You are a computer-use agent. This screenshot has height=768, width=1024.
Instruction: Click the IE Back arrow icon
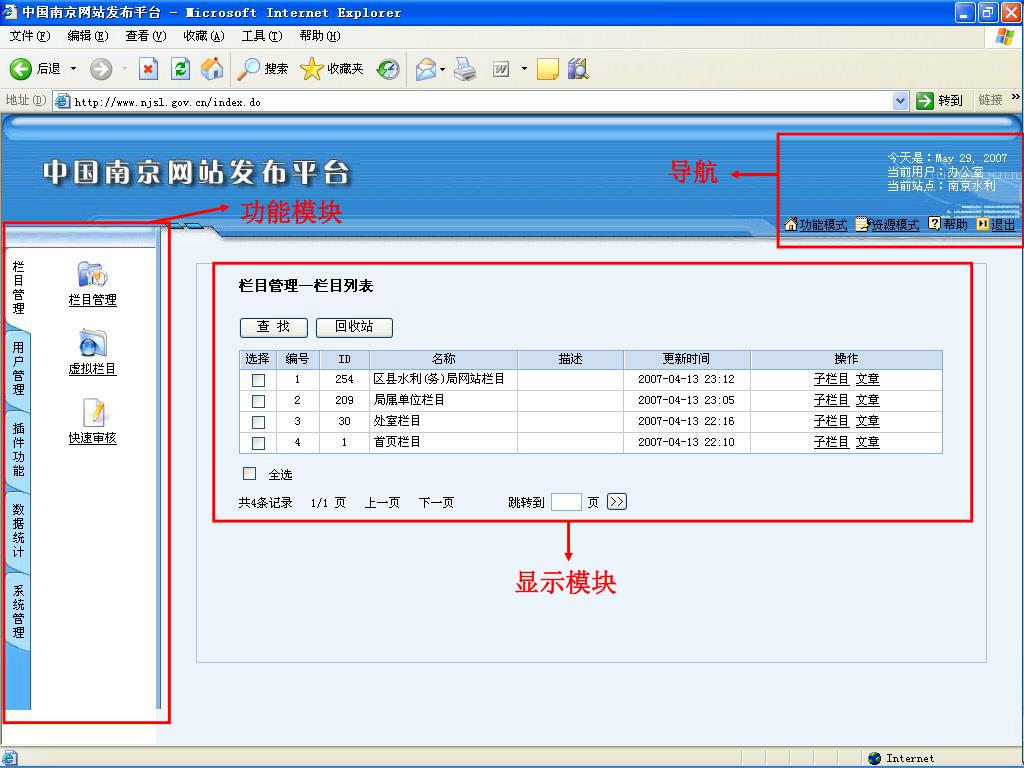[20, 69]
